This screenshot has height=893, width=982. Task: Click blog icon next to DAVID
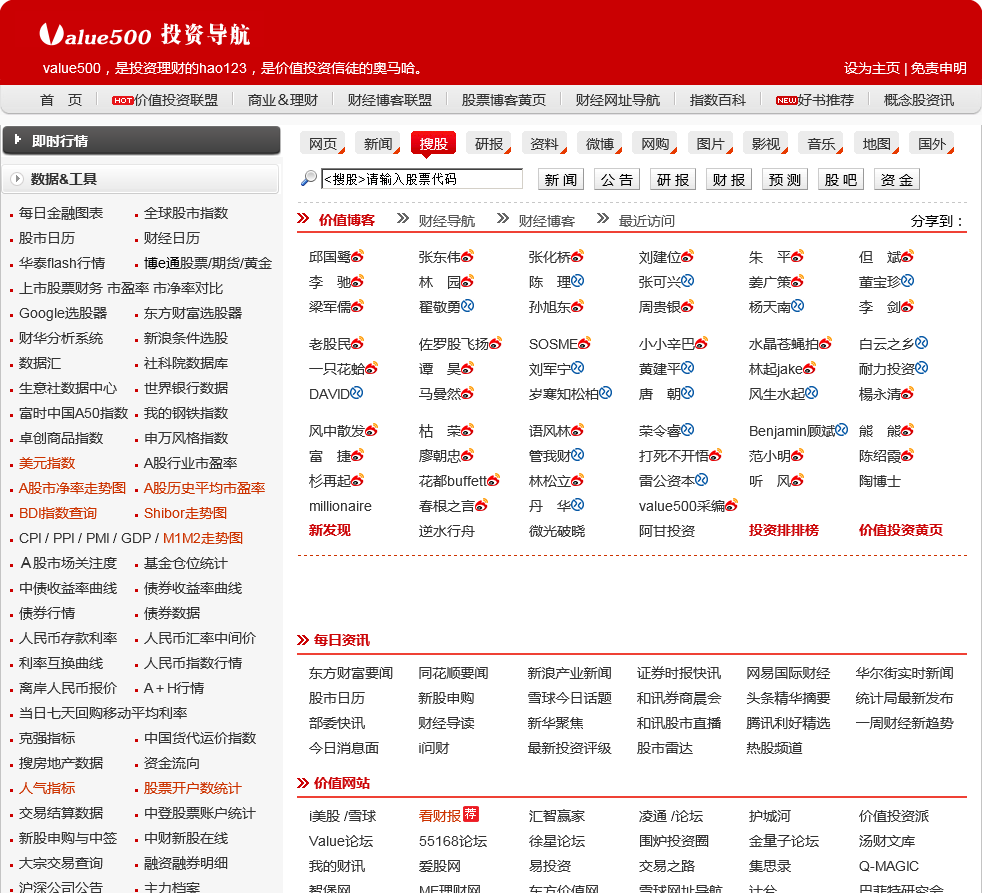356,393
